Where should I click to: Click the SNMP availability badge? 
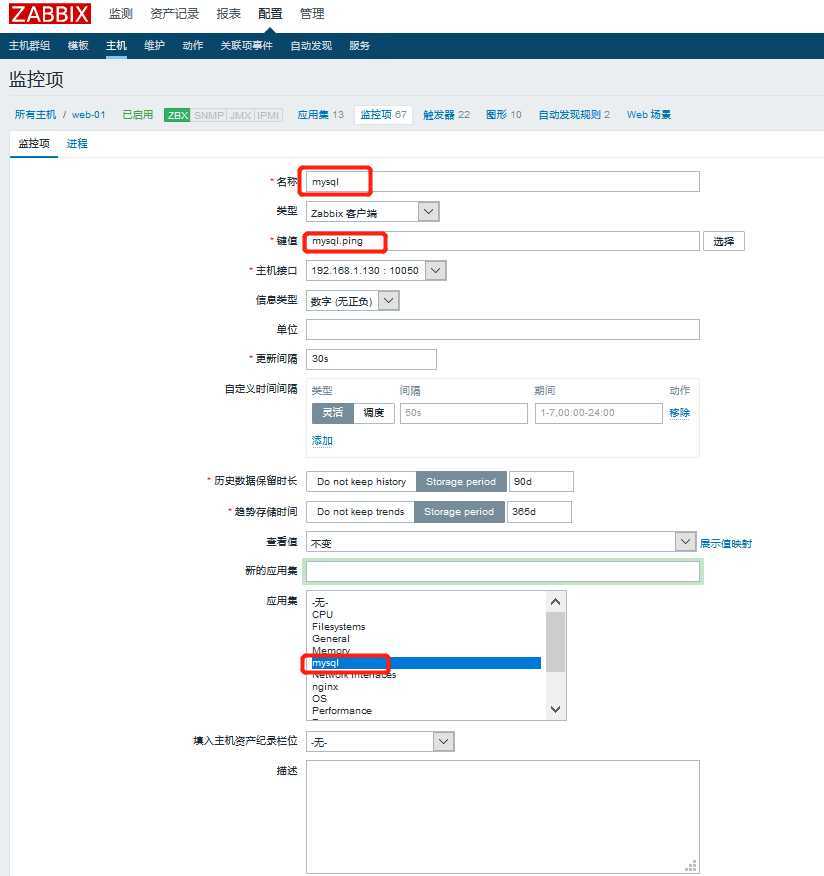tap(209, 115)
